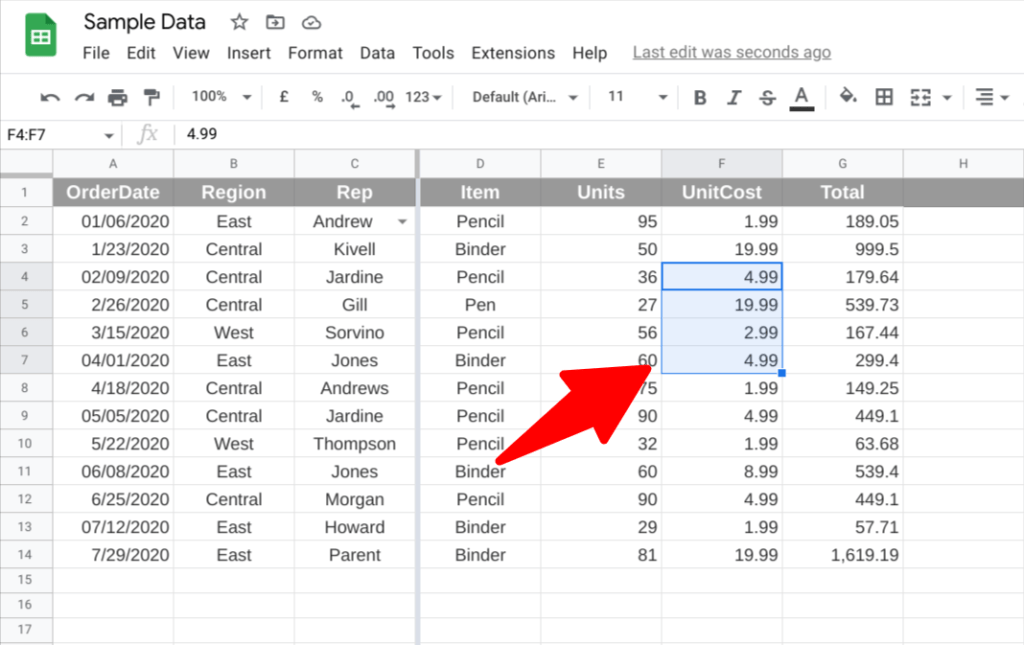Open the Data menu

coord(377,53)
